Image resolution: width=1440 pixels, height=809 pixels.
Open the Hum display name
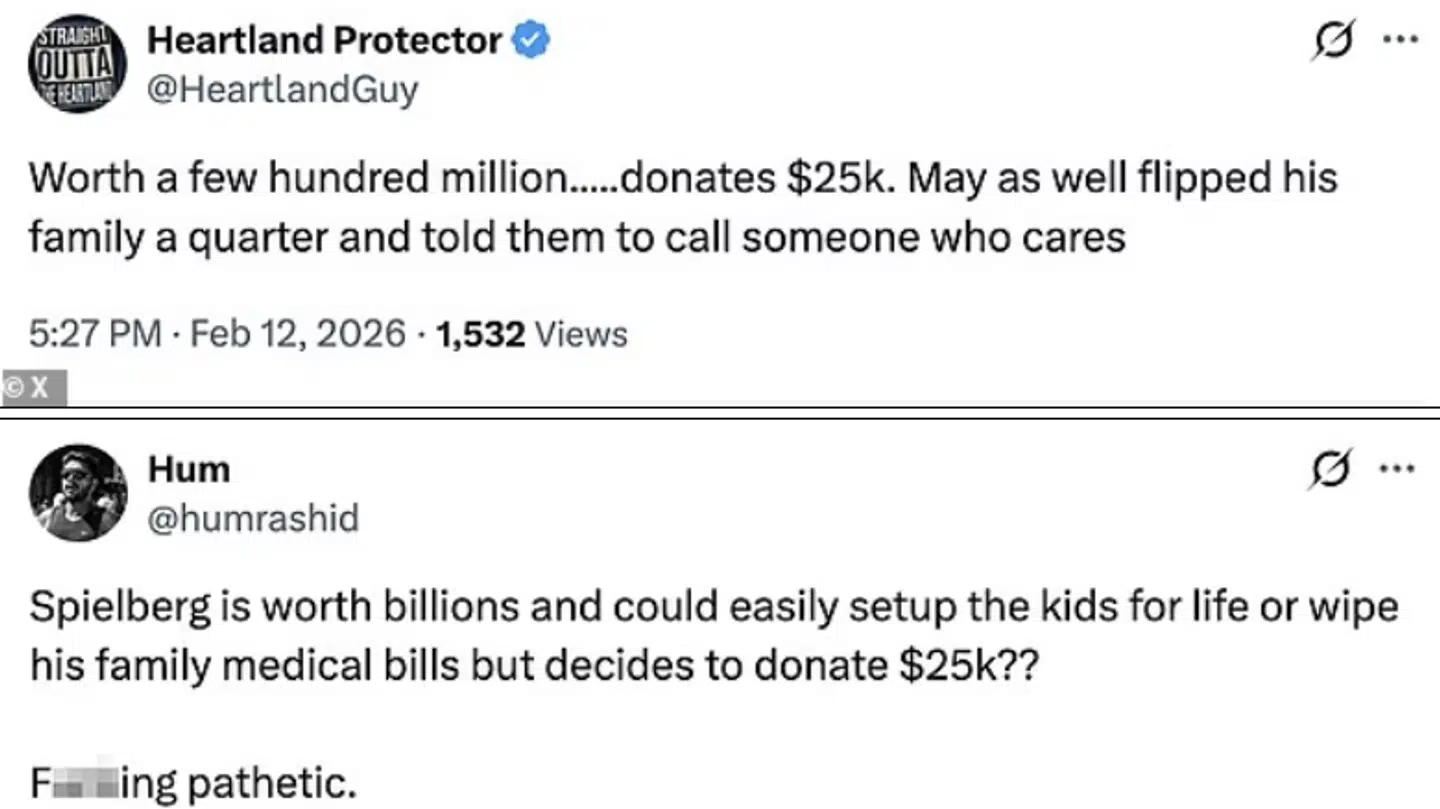coord(188,468)
